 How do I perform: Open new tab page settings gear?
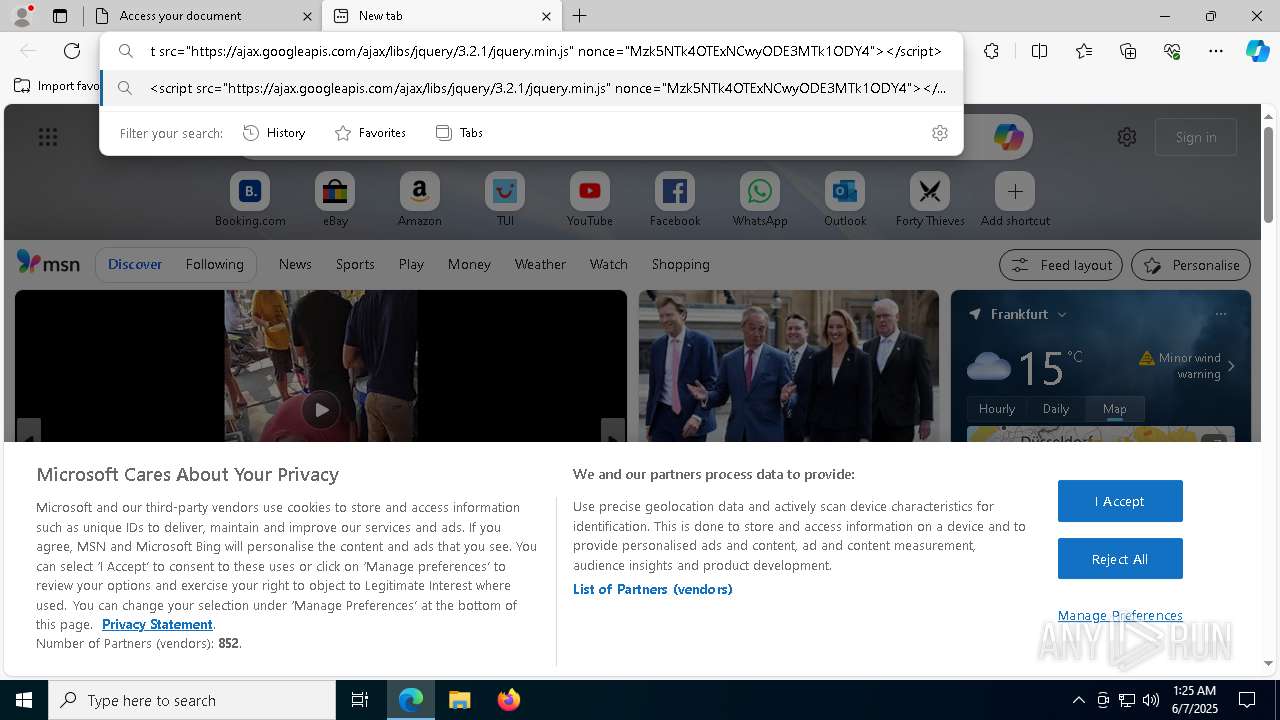(1127, 137)
